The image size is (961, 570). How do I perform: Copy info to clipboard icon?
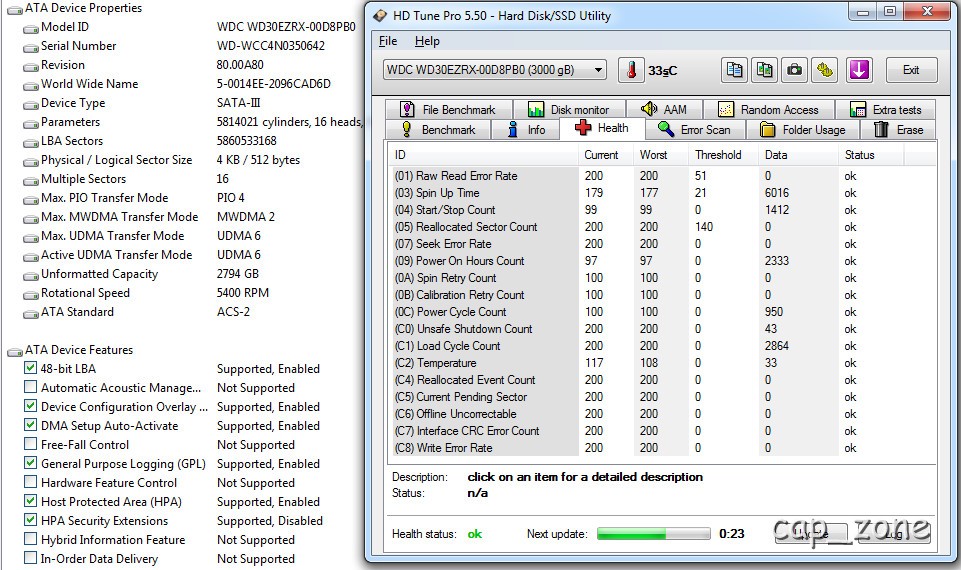[x=734, y=70]
